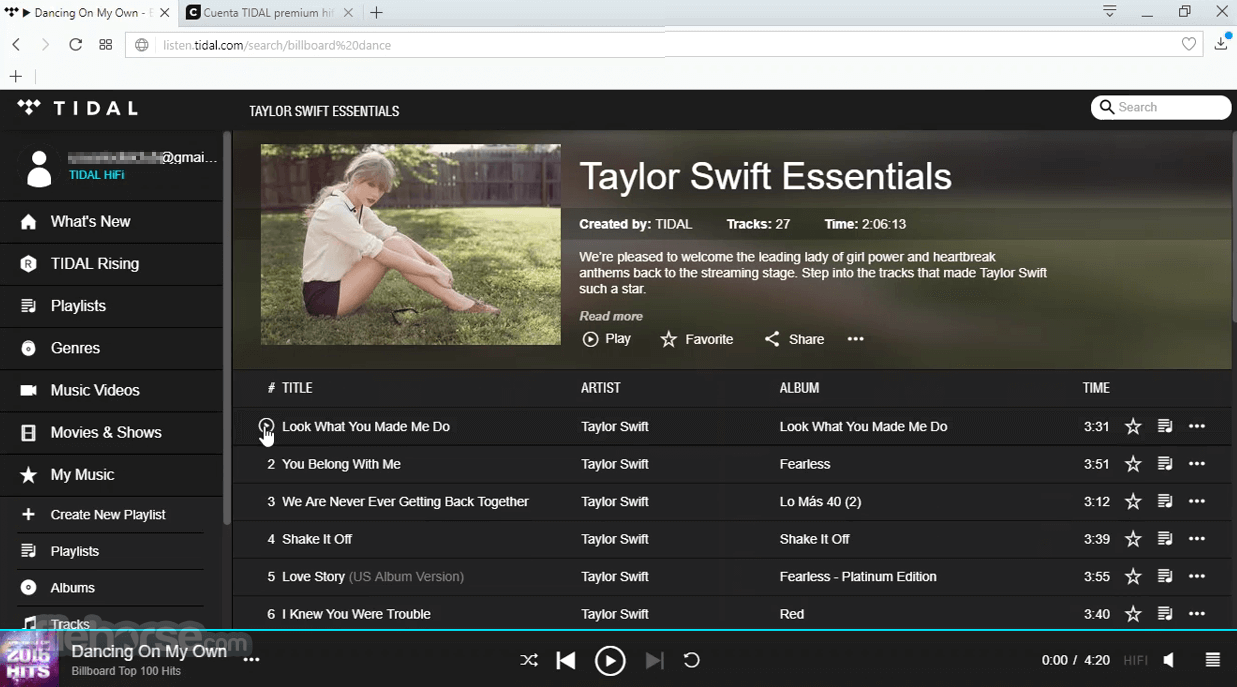Add You Belong With Me to queue
The image size is (1237, 687).
pyautogui.click(x=1165, y=464)
